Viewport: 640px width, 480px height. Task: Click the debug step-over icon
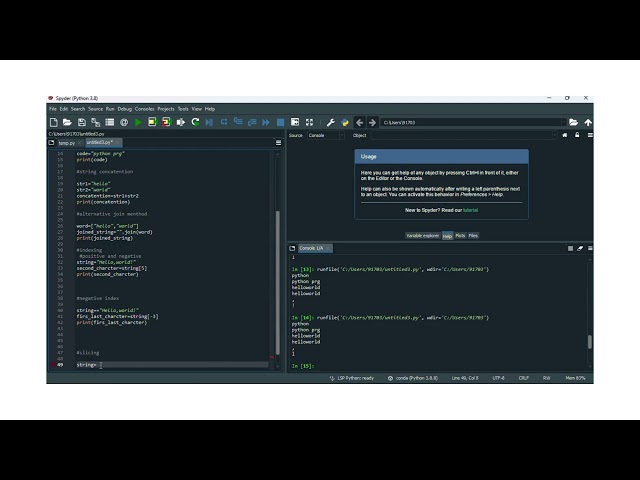[x=224, y=122]
